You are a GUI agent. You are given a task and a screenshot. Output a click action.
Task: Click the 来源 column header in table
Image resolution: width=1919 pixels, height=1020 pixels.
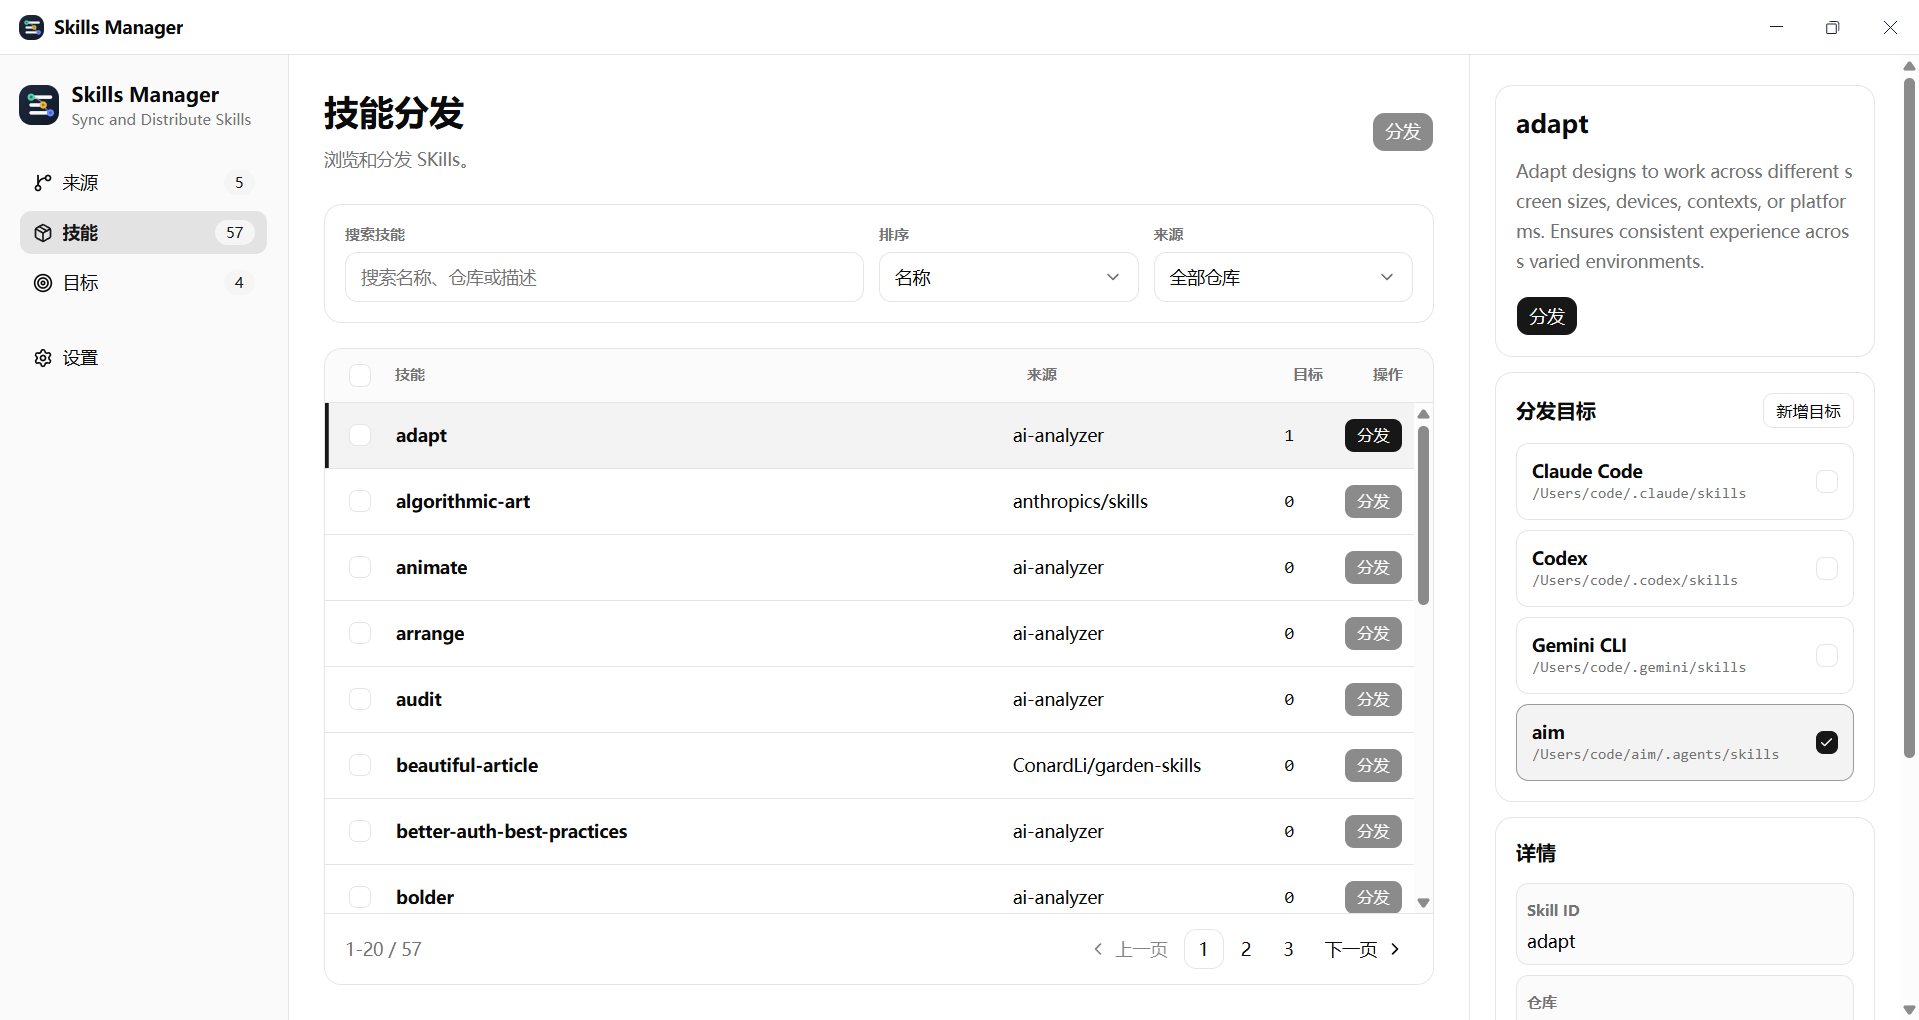1042,375
